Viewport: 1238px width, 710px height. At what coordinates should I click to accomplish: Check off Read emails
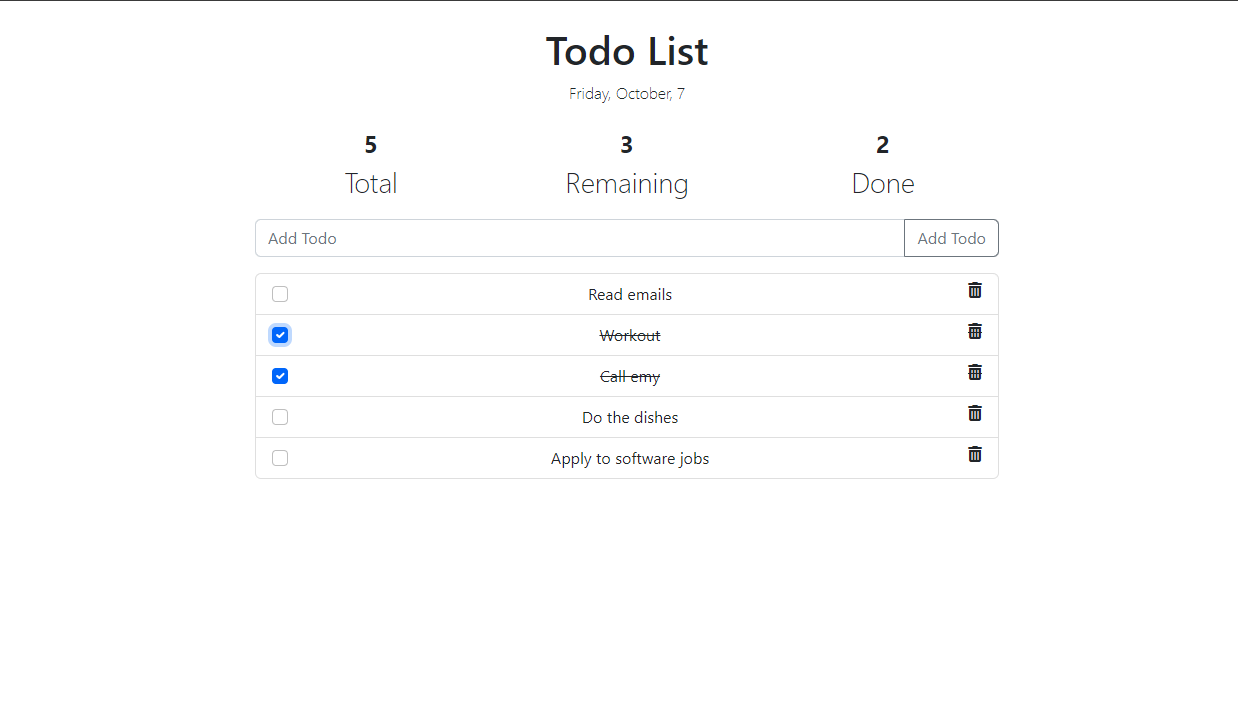click(x=280, y=294)
